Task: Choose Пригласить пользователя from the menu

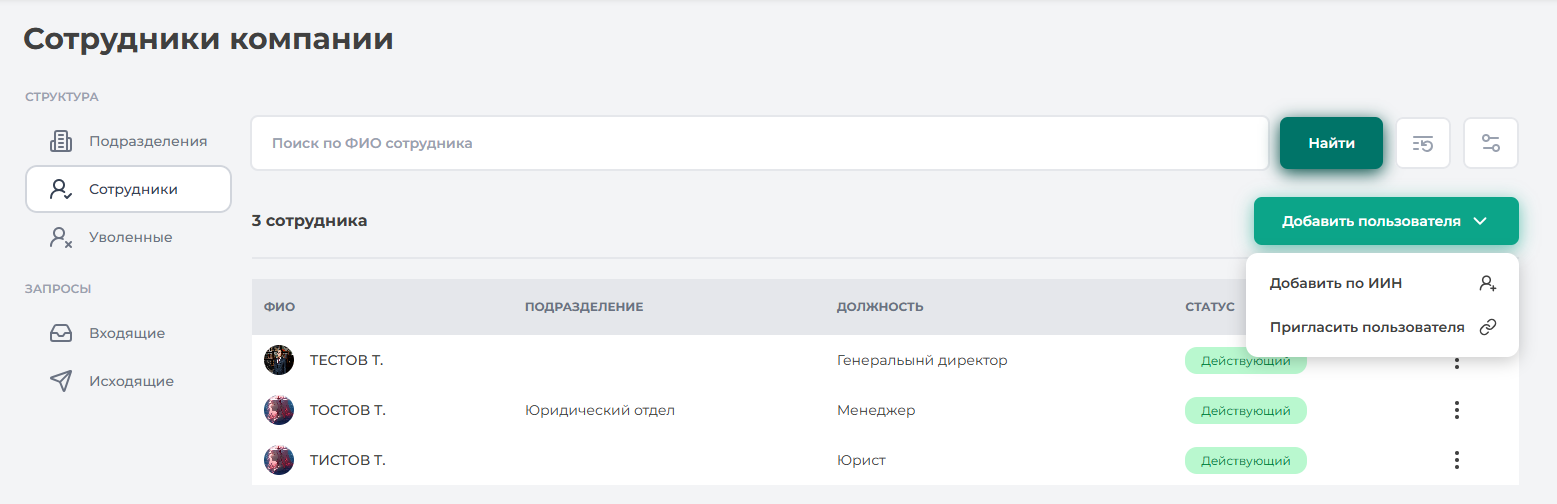Action: coord(1366,327)
